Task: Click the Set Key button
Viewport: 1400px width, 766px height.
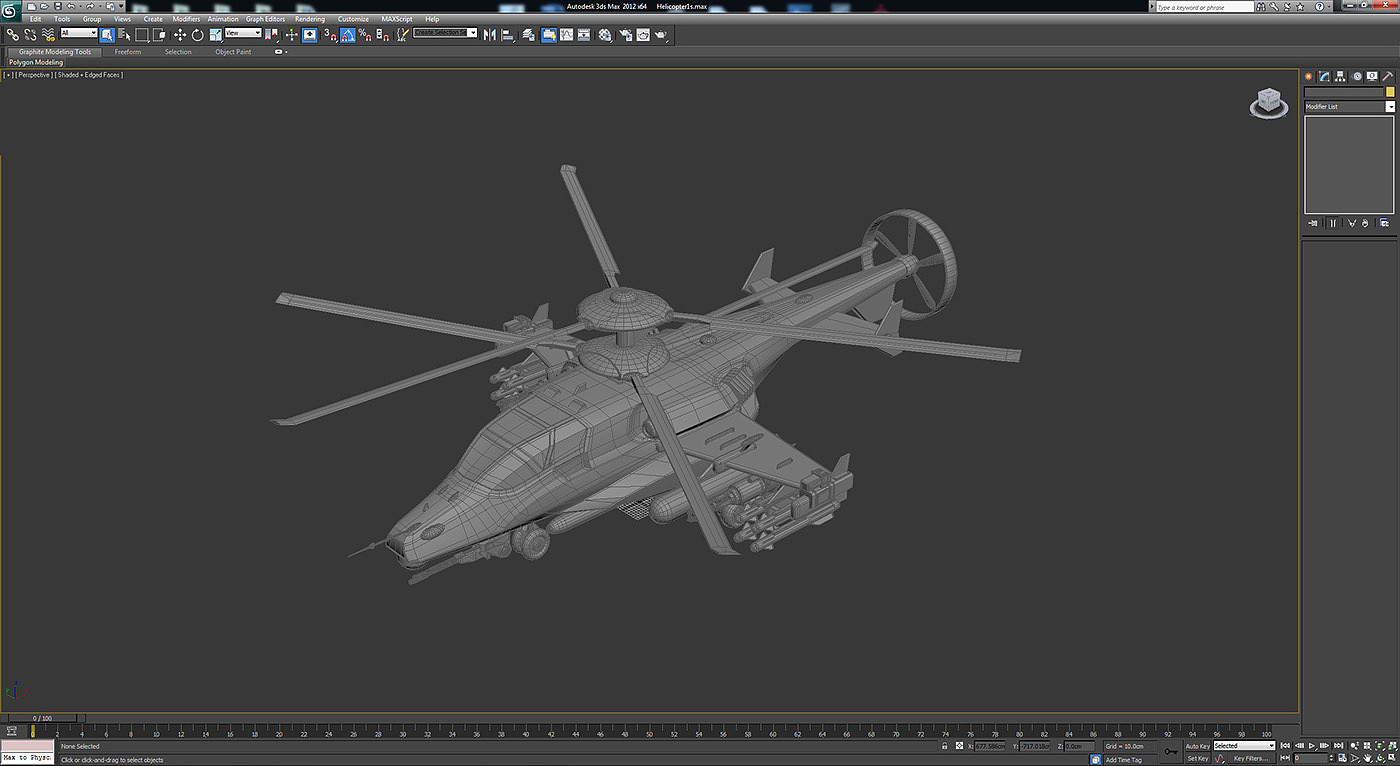Action: tap(1197, 759)
